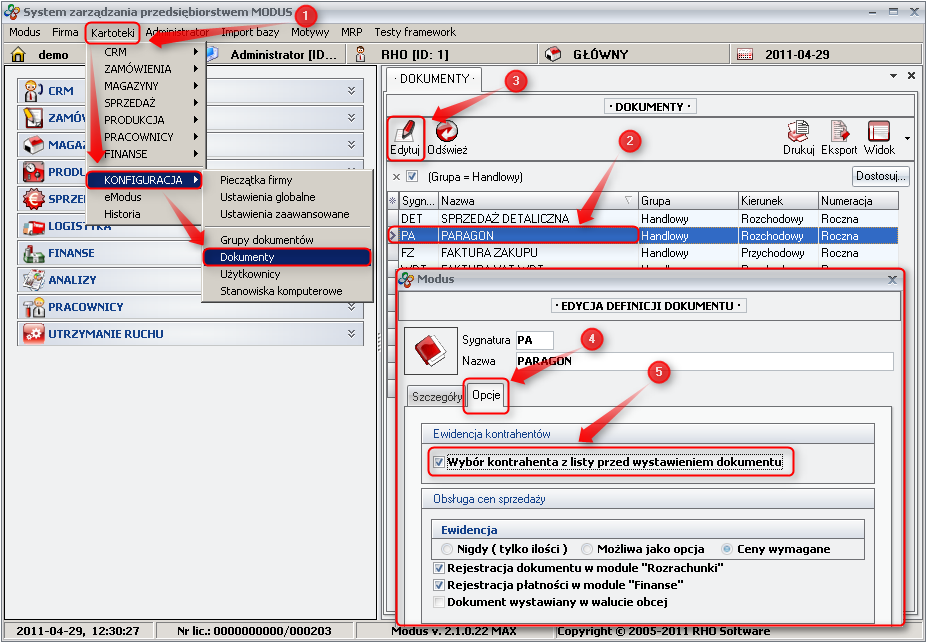Toggle Wybór kontrahenta z listy checkbox
This screenshot has height=643, width=927.
tap(439, 462)
